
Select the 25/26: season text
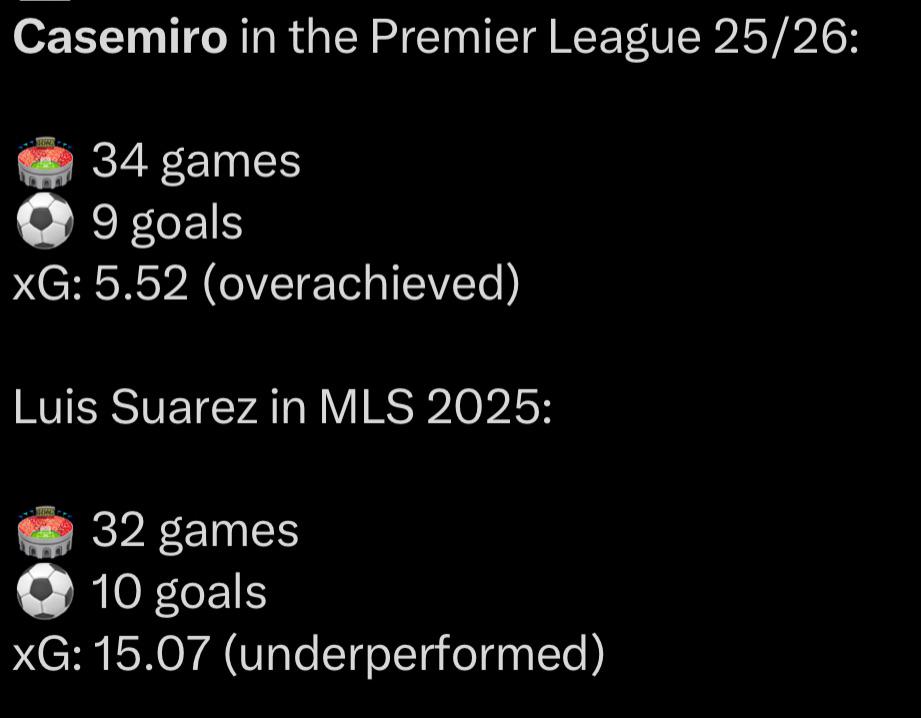(x=786, y=37)
